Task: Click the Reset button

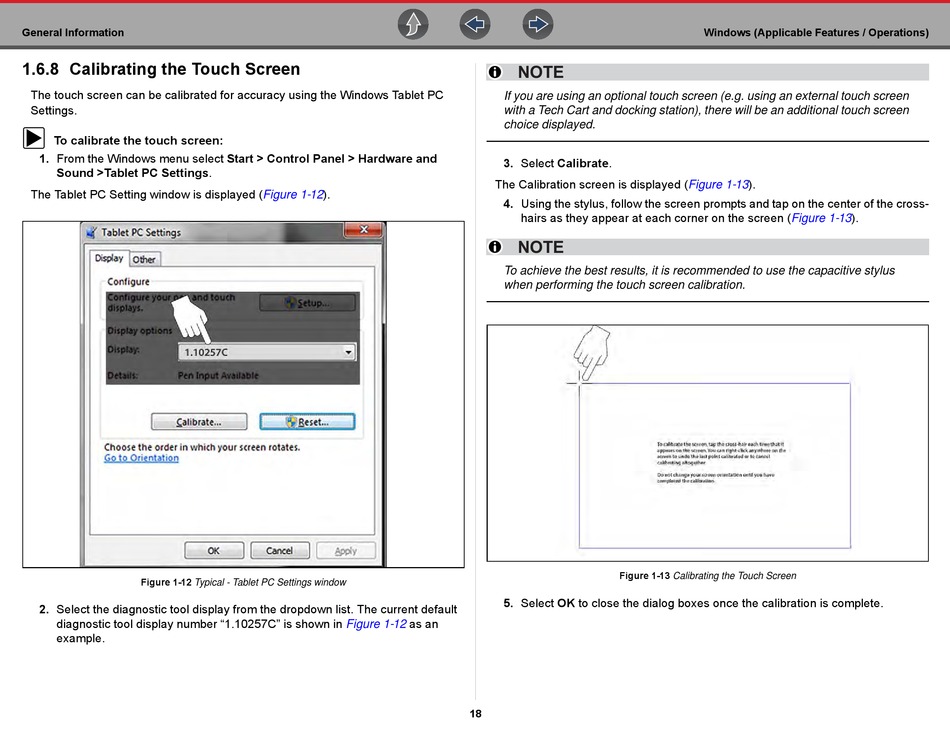Action: [307, 422]
